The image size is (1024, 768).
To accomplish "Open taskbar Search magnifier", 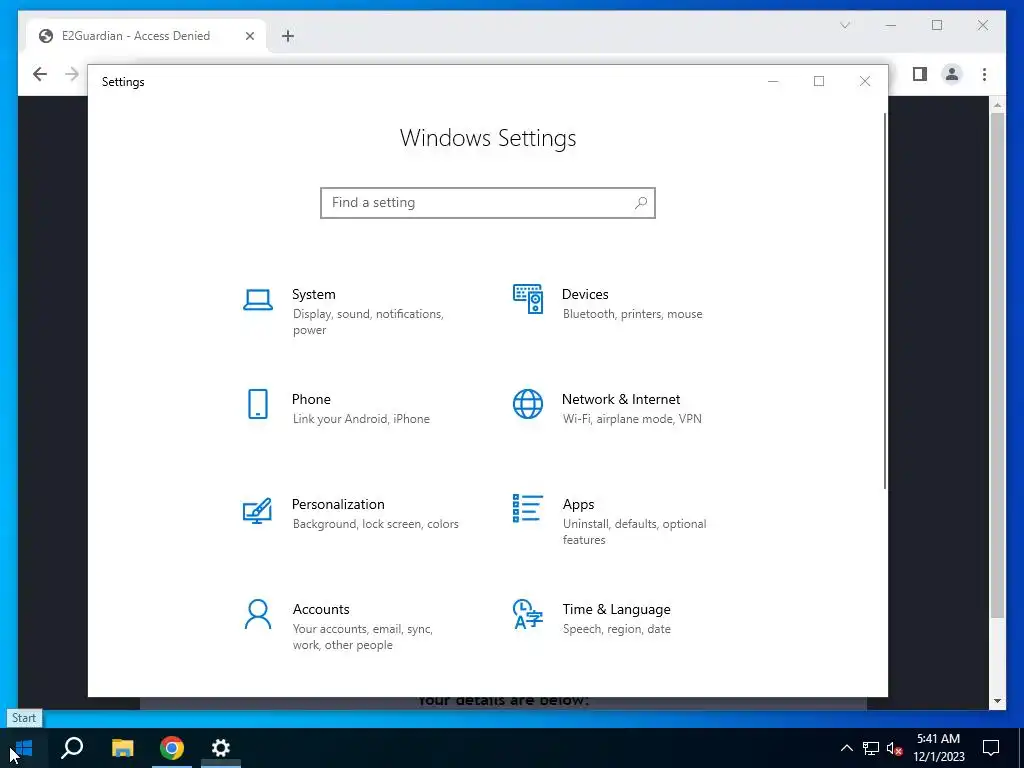I will coord(72,748).
